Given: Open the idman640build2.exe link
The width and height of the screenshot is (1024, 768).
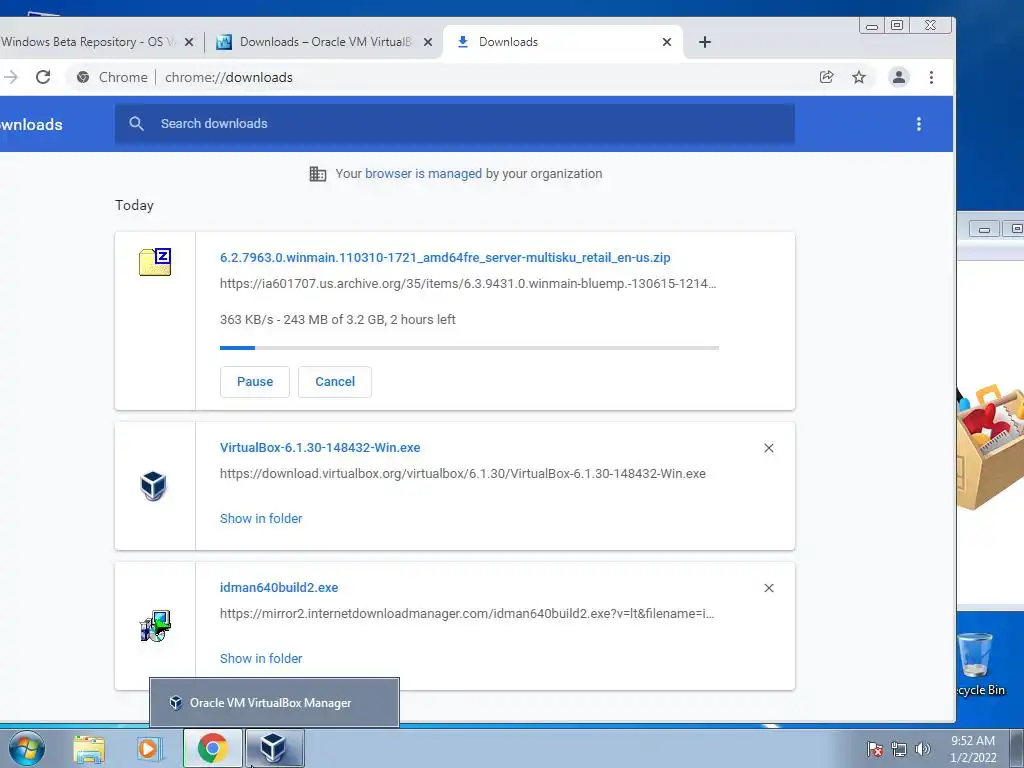Looking at the screenshot, I should [x=279, y=587].
